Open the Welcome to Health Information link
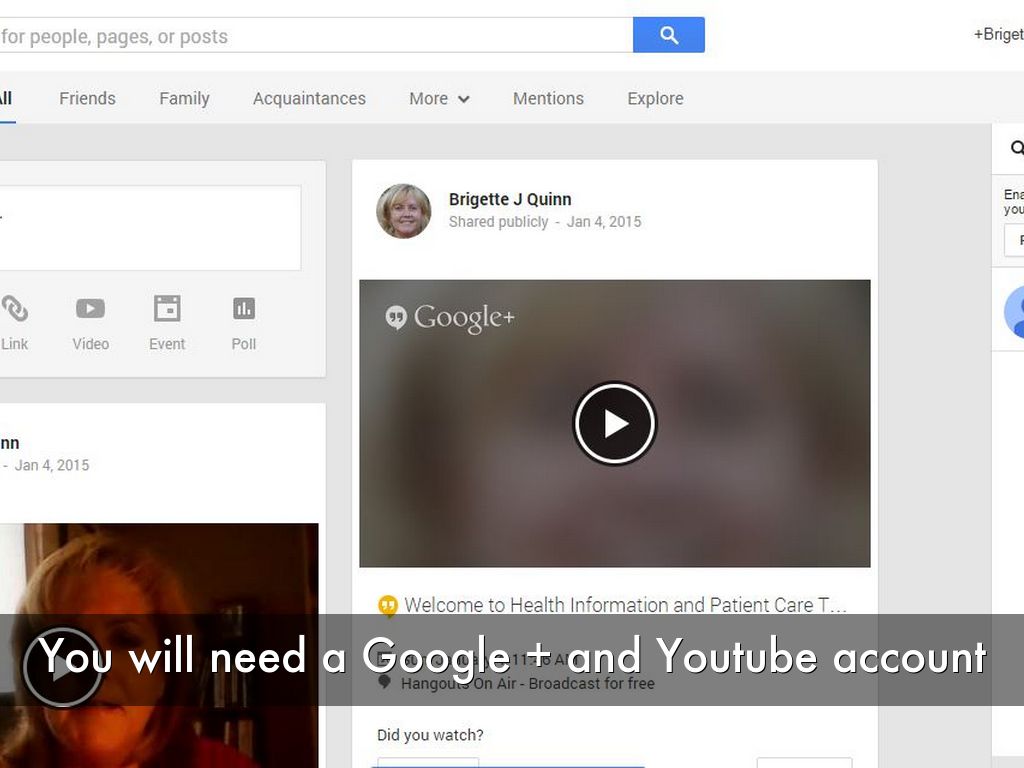Screen dimensions: 1024x768 pos(625,605)
